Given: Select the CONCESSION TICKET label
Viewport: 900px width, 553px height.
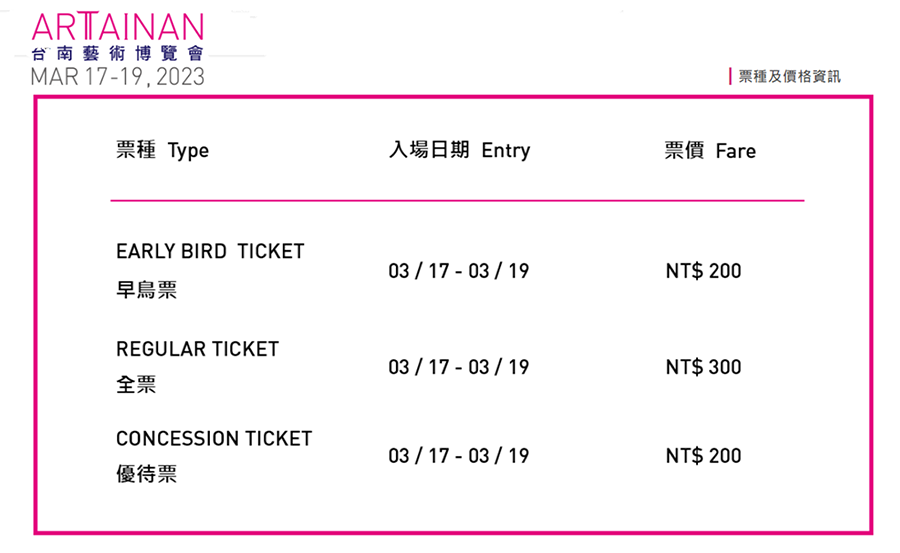Looking at the screenshot, I should [x=214, y=439].
